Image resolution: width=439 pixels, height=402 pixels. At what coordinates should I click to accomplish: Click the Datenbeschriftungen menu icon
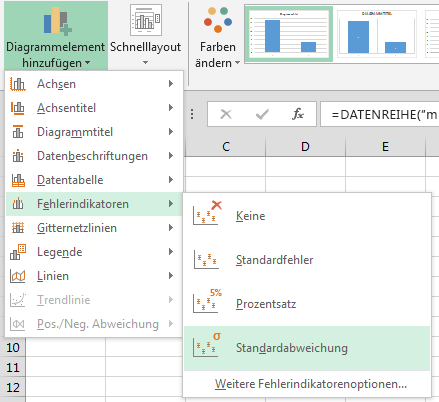click(18, 156)
